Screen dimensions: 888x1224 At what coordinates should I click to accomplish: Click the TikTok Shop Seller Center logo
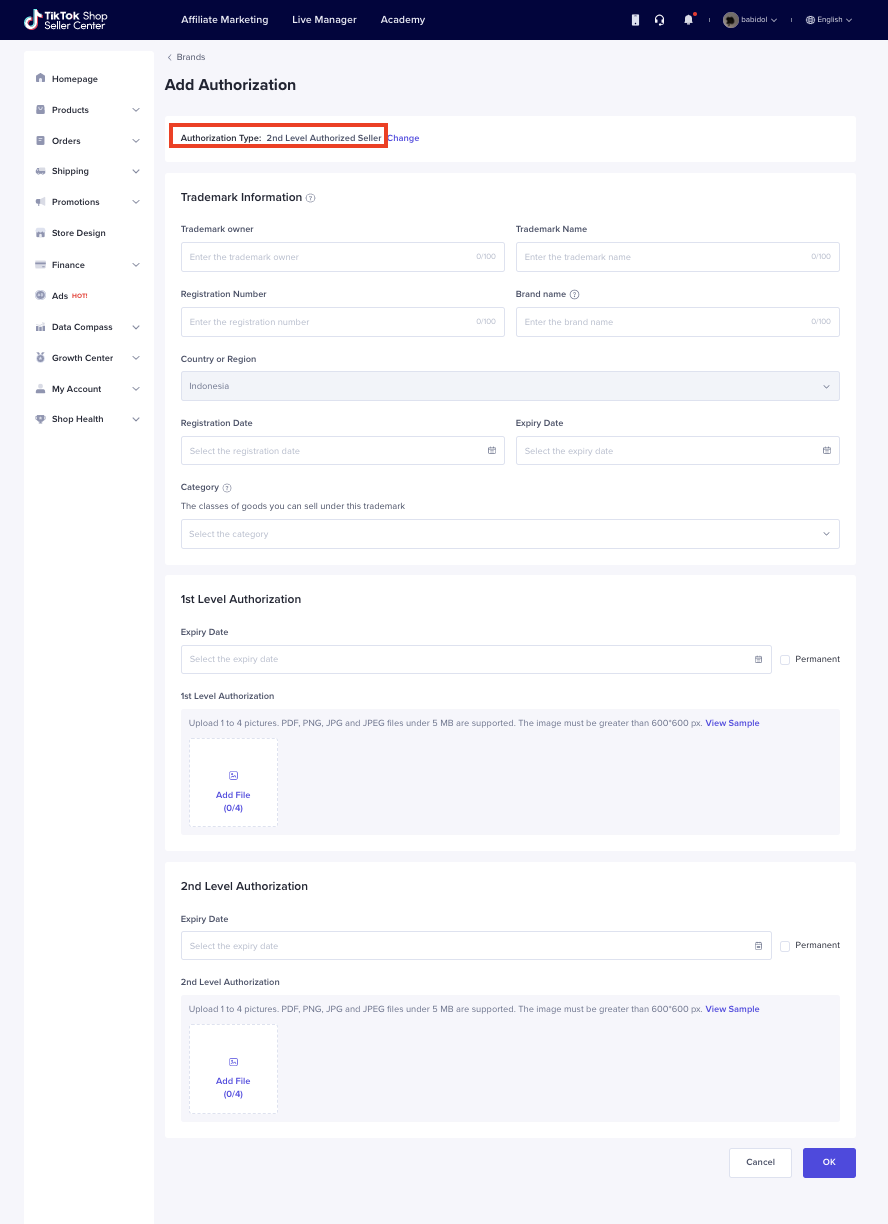[66, 20]
